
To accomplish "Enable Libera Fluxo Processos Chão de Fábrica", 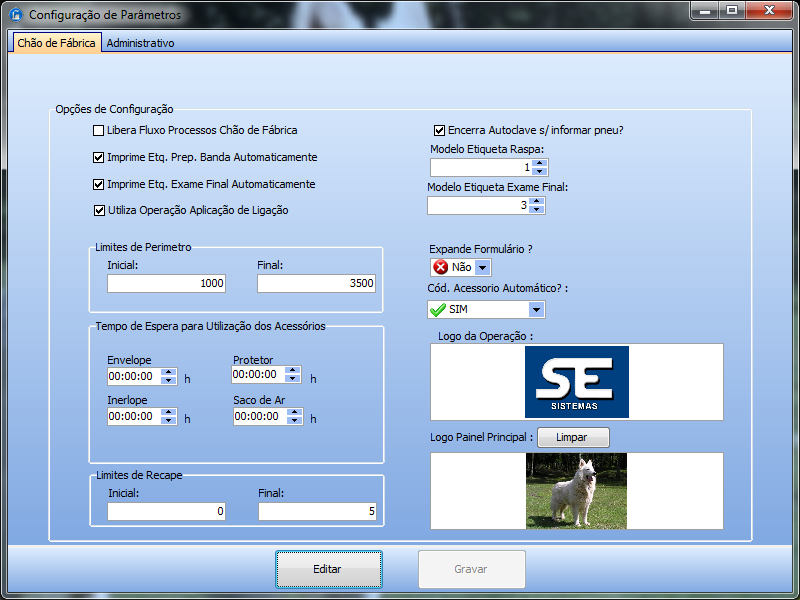I will (x=99, y=130).
